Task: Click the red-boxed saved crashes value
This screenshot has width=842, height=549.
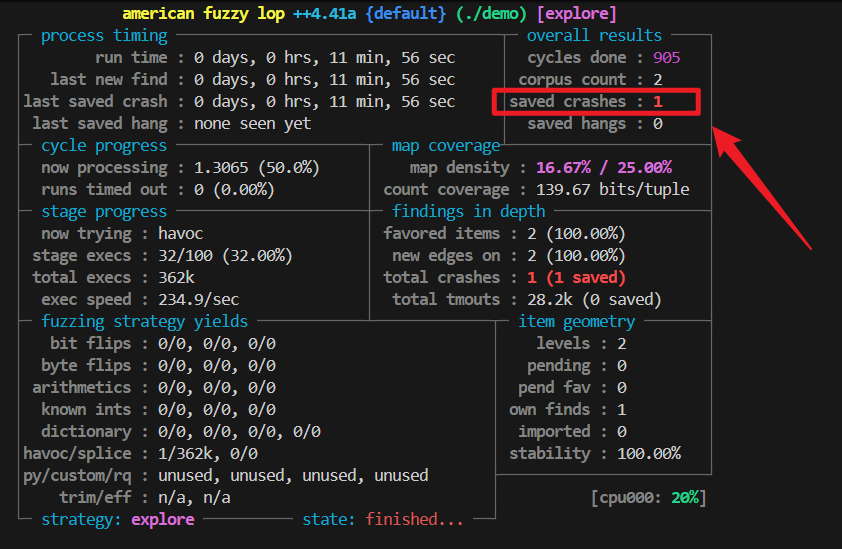Action: click(x=658, y=102)
